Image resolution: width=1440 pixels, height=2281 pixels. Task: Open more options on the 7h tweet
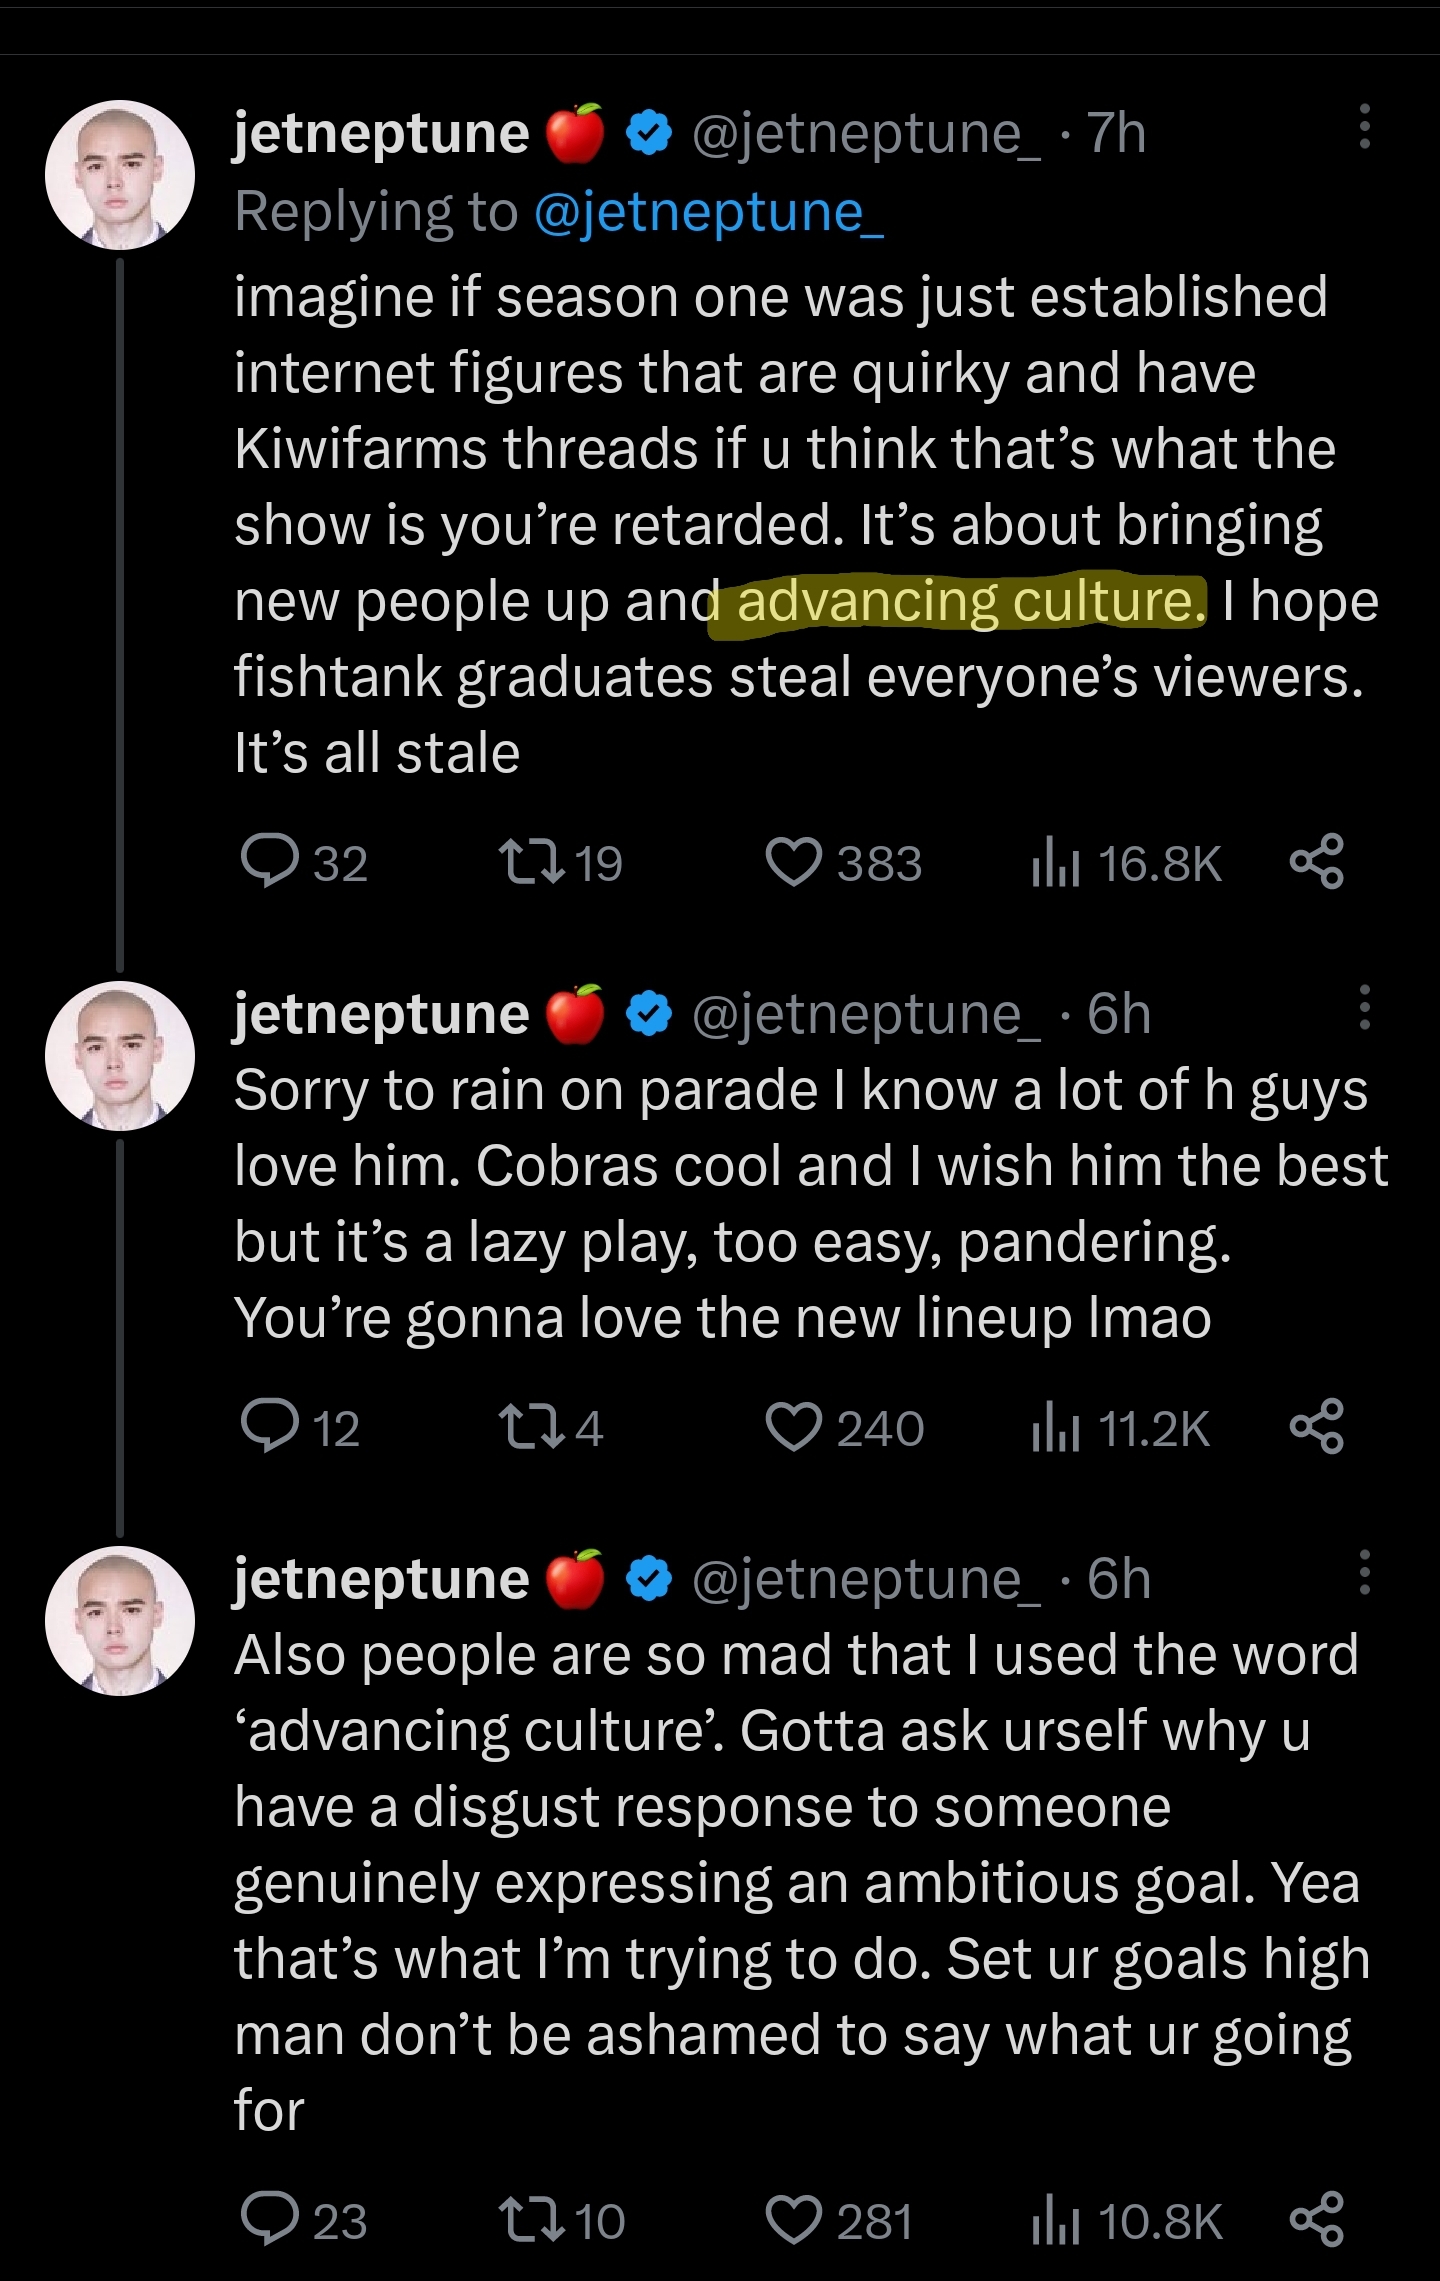1364,128
